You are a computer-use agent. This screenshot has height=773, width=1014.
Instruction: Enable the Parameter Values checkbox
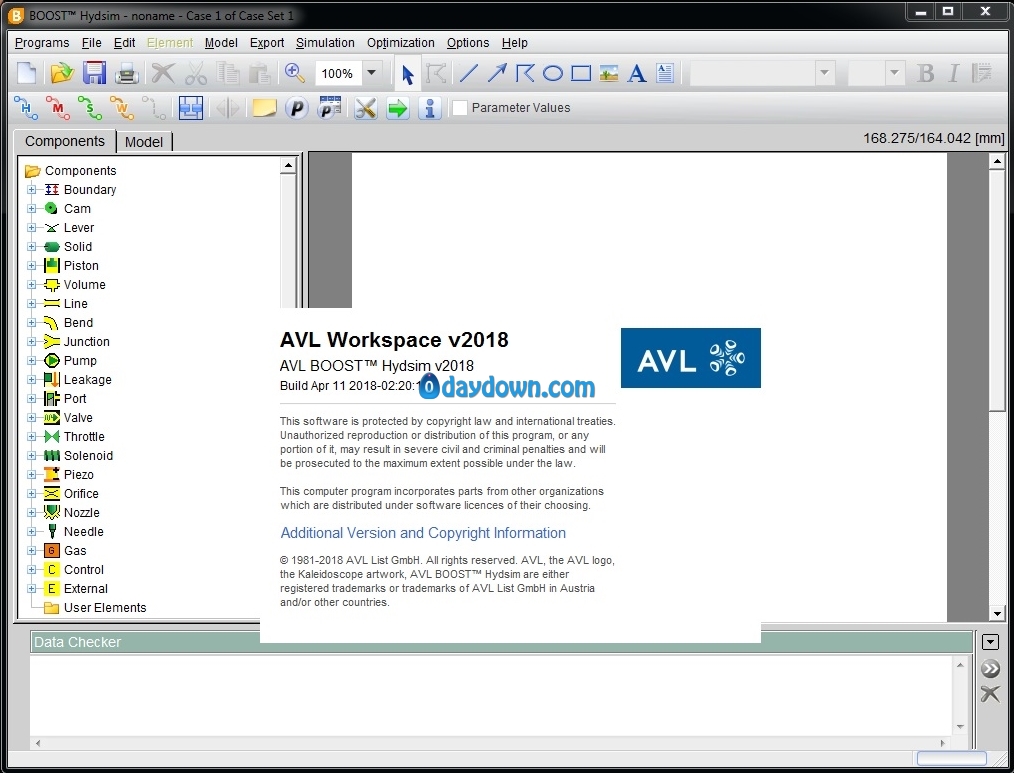point(460,108)
